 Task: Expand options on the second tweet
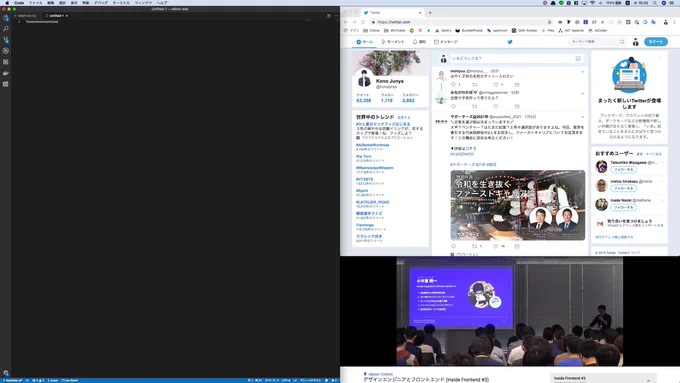582,93
